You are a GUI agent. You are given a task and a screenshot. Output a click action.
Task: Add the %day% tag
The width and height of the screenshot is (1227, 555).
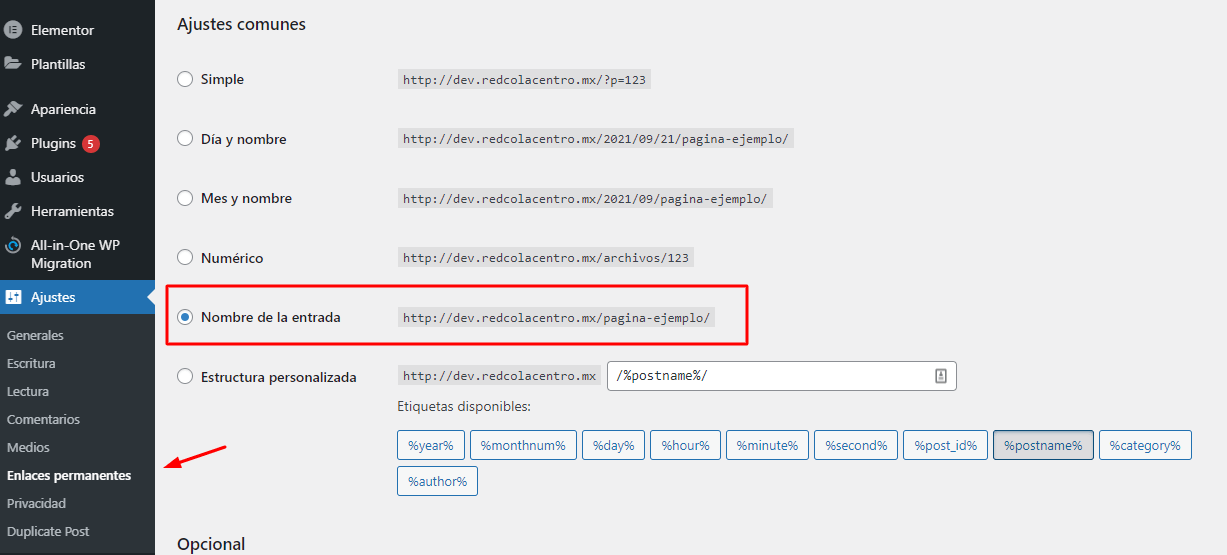click(x=614, y=445)
